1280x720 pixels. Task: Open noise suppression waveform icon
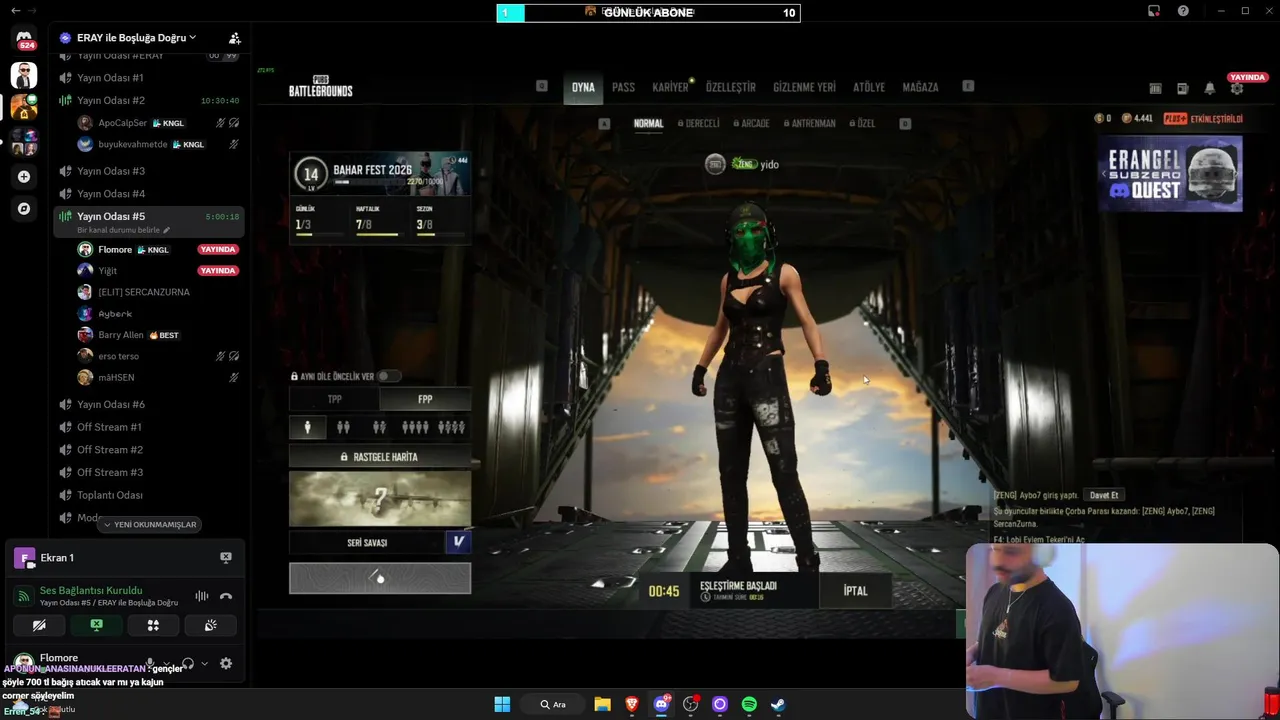point(202,596)
